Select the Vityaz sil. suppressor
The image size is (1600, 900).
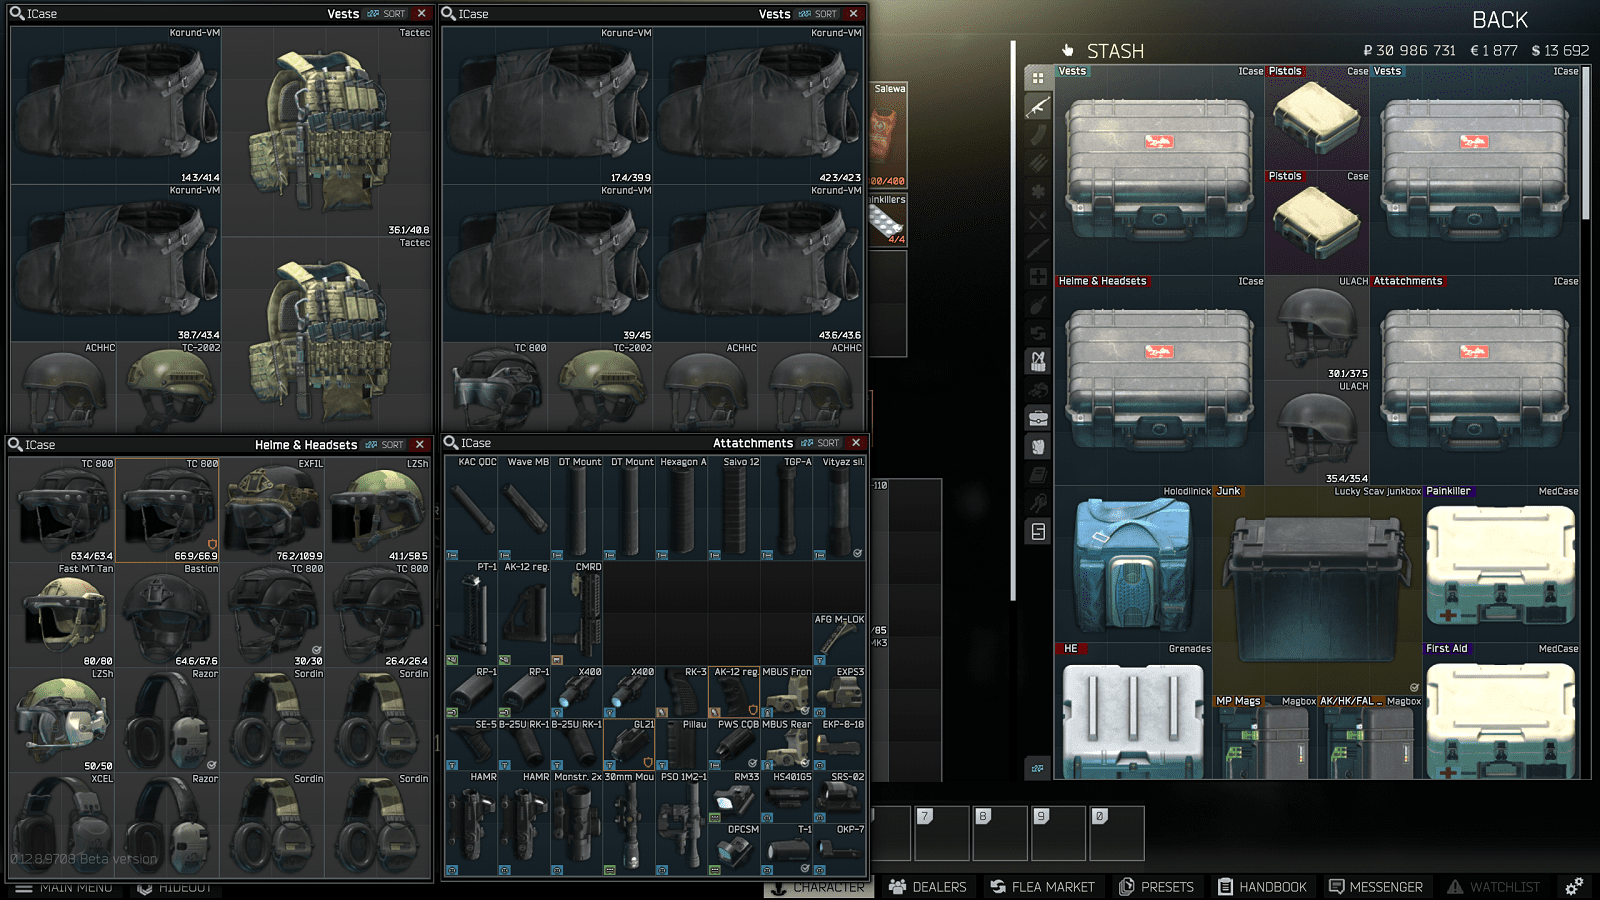click(840, 508)
